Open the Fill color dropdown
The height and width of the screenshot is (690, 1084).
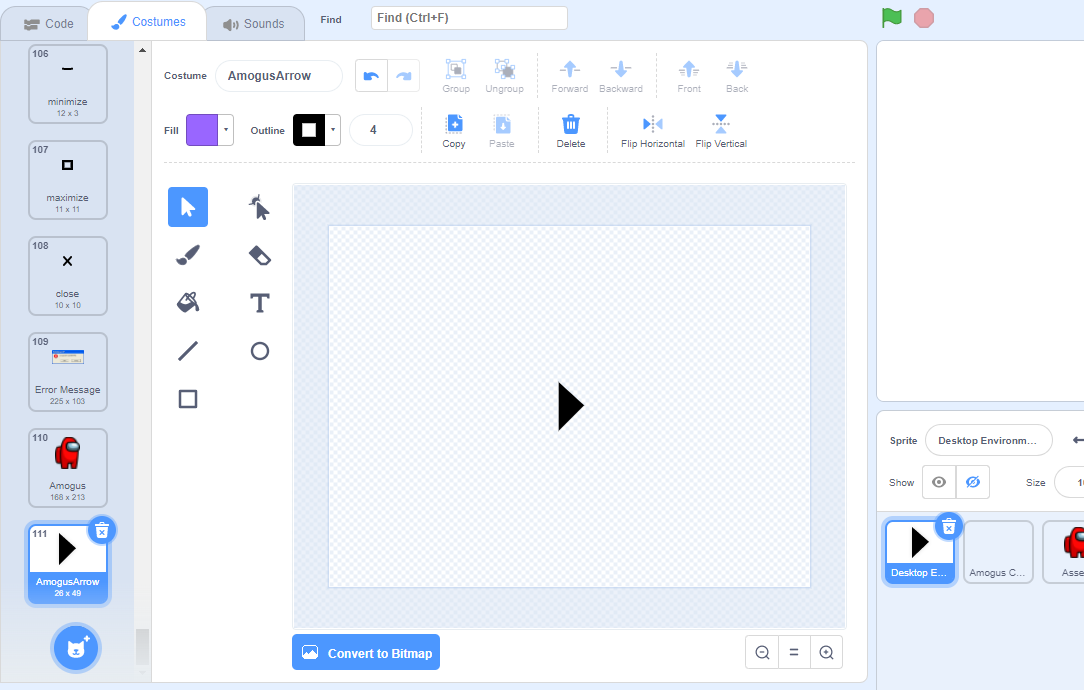(x=226, y=130)
